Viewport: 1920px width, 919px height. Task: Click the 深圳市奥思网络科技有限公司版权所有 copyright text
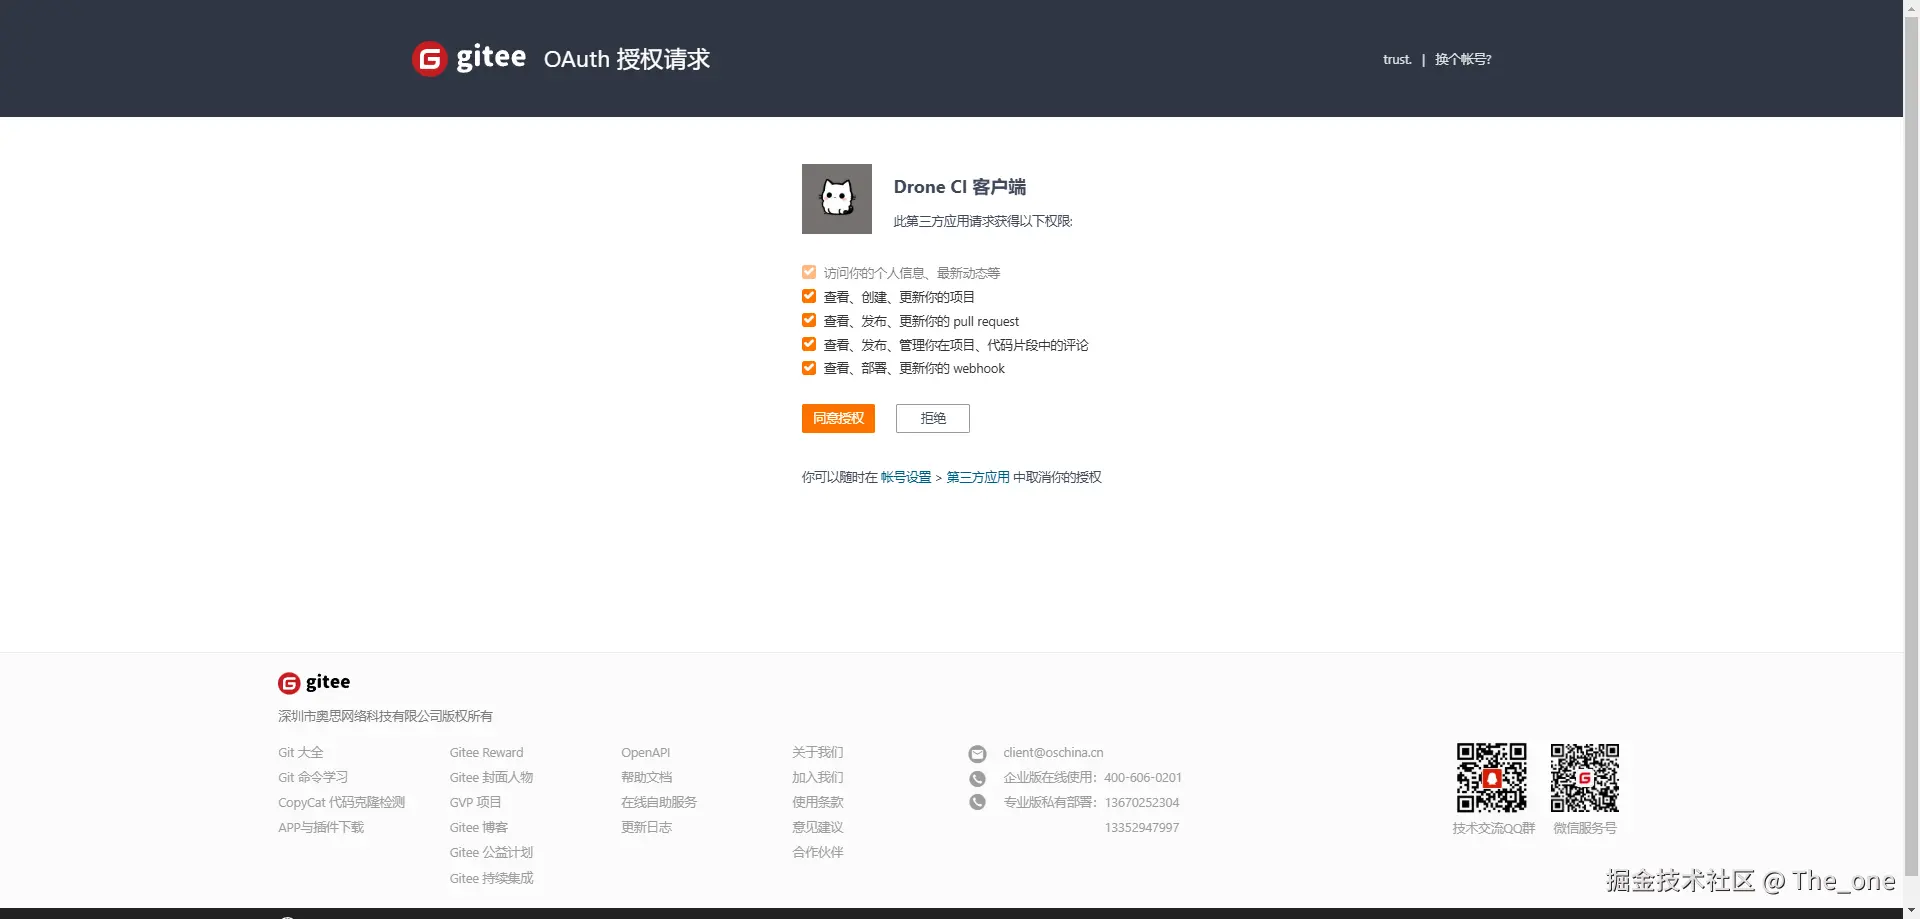point(385,716)
